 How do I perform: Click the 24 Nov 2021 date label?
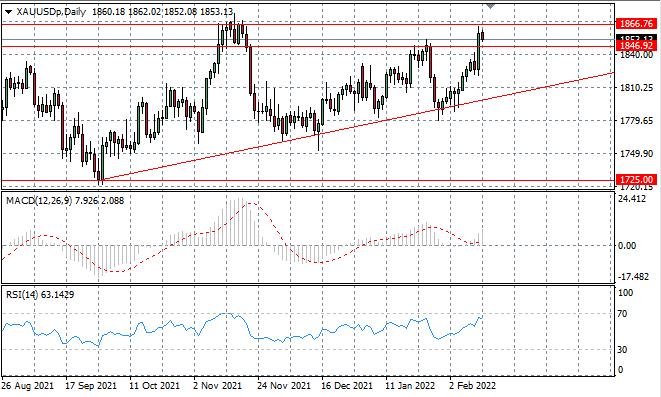tap(284, 386)
